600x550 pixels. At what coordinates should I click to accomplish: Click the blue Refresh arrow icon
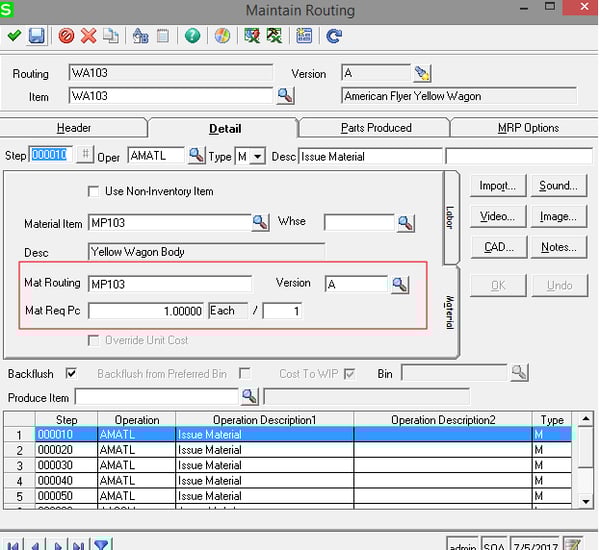333,36
